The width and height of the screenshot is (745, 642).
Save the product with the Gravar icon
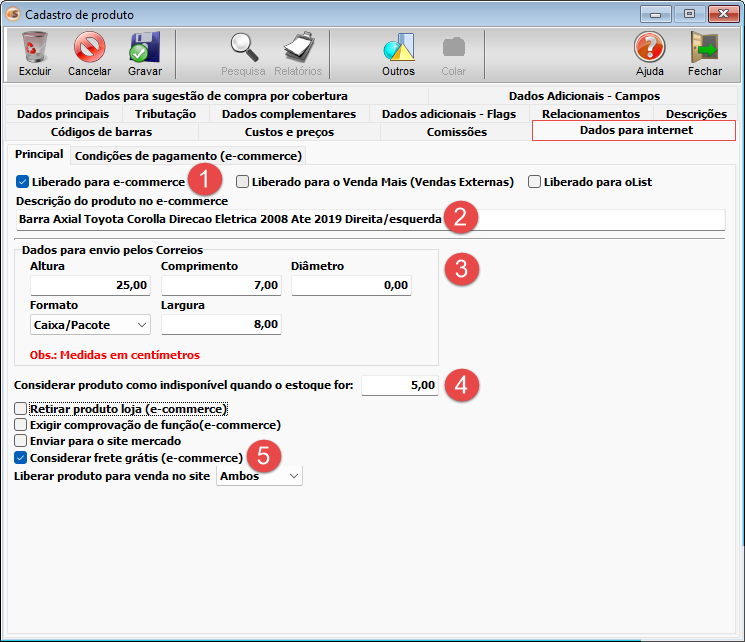[x=144, y=47]
